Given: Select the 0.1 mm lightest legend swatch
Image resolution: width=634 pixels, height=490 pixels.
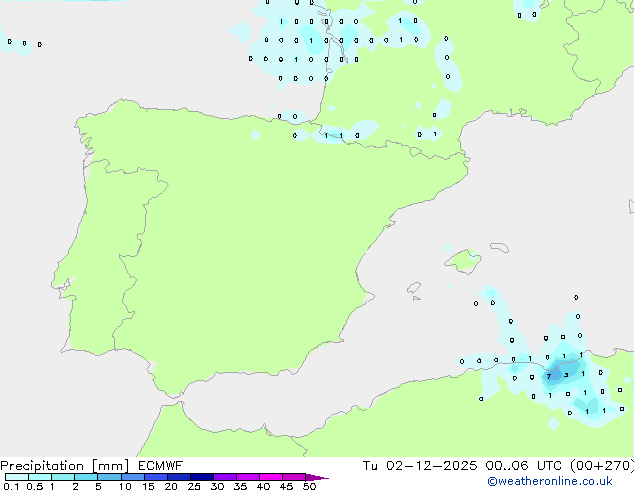Looking at the screenshot, I should [x=17, y=477].
